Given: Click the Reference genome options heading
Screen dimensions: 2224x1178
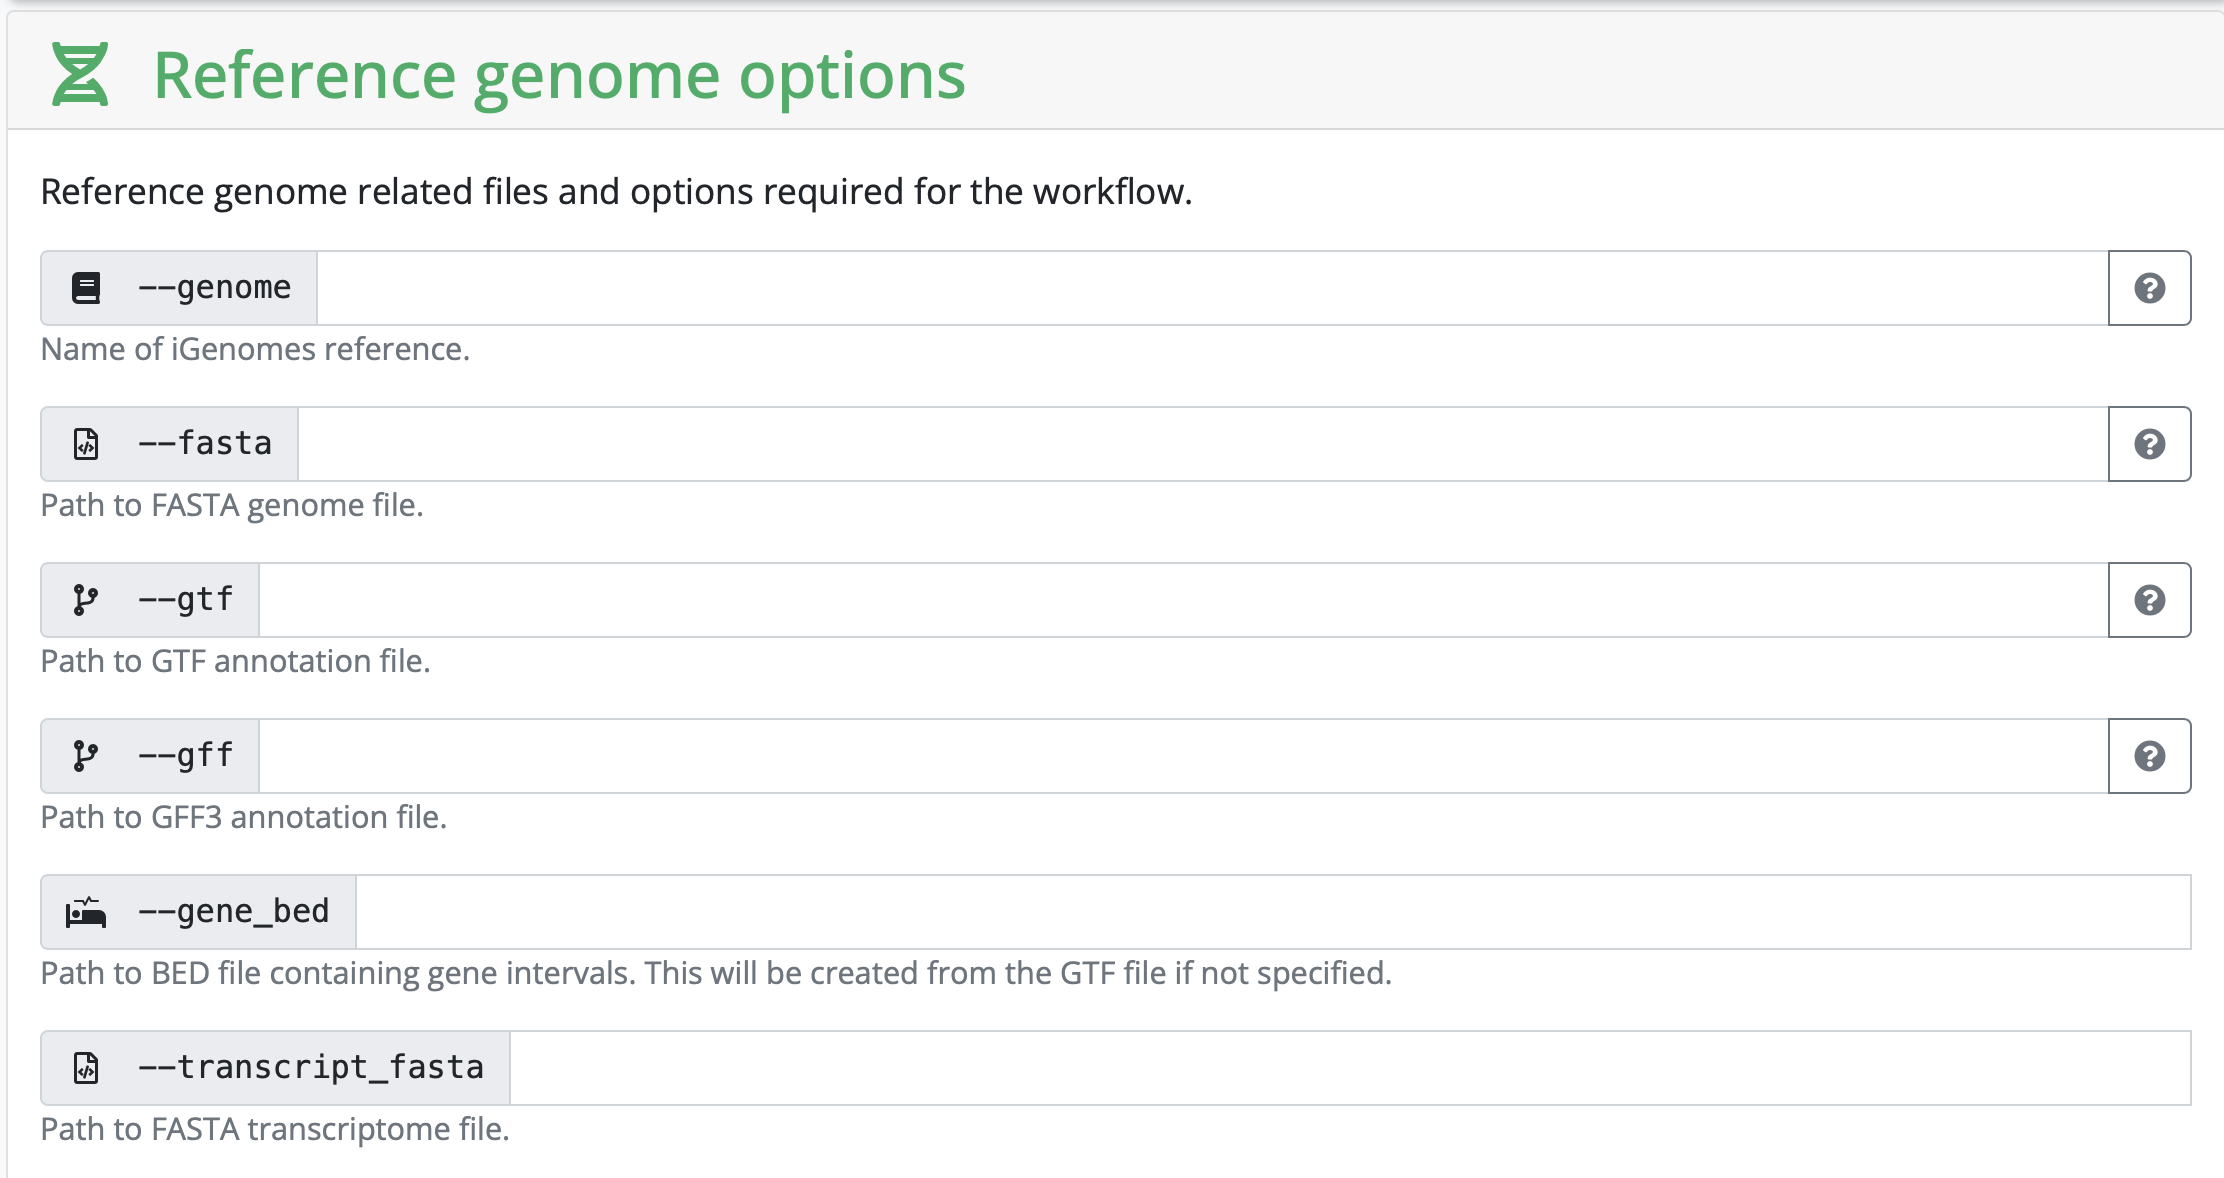Looking at the screenshot, I should pos(559,76).
